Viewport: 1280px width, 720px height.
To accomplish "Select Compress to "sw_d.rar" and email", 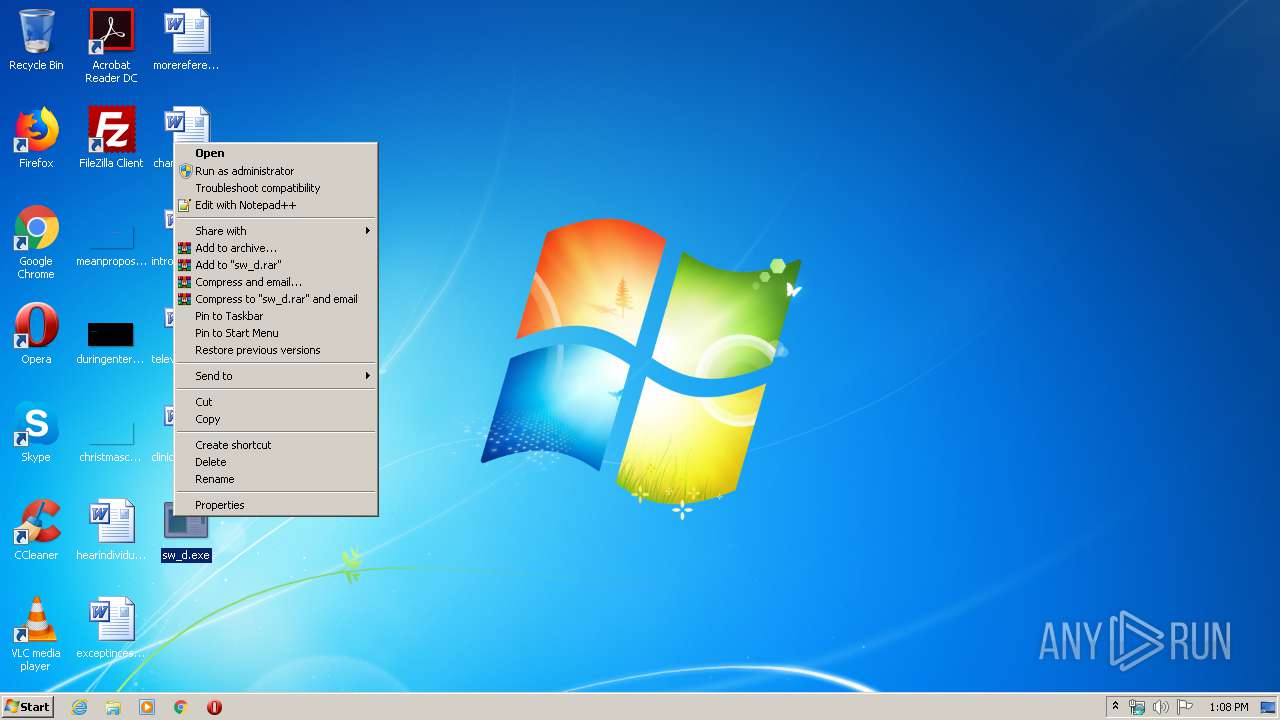I will 276,299.
